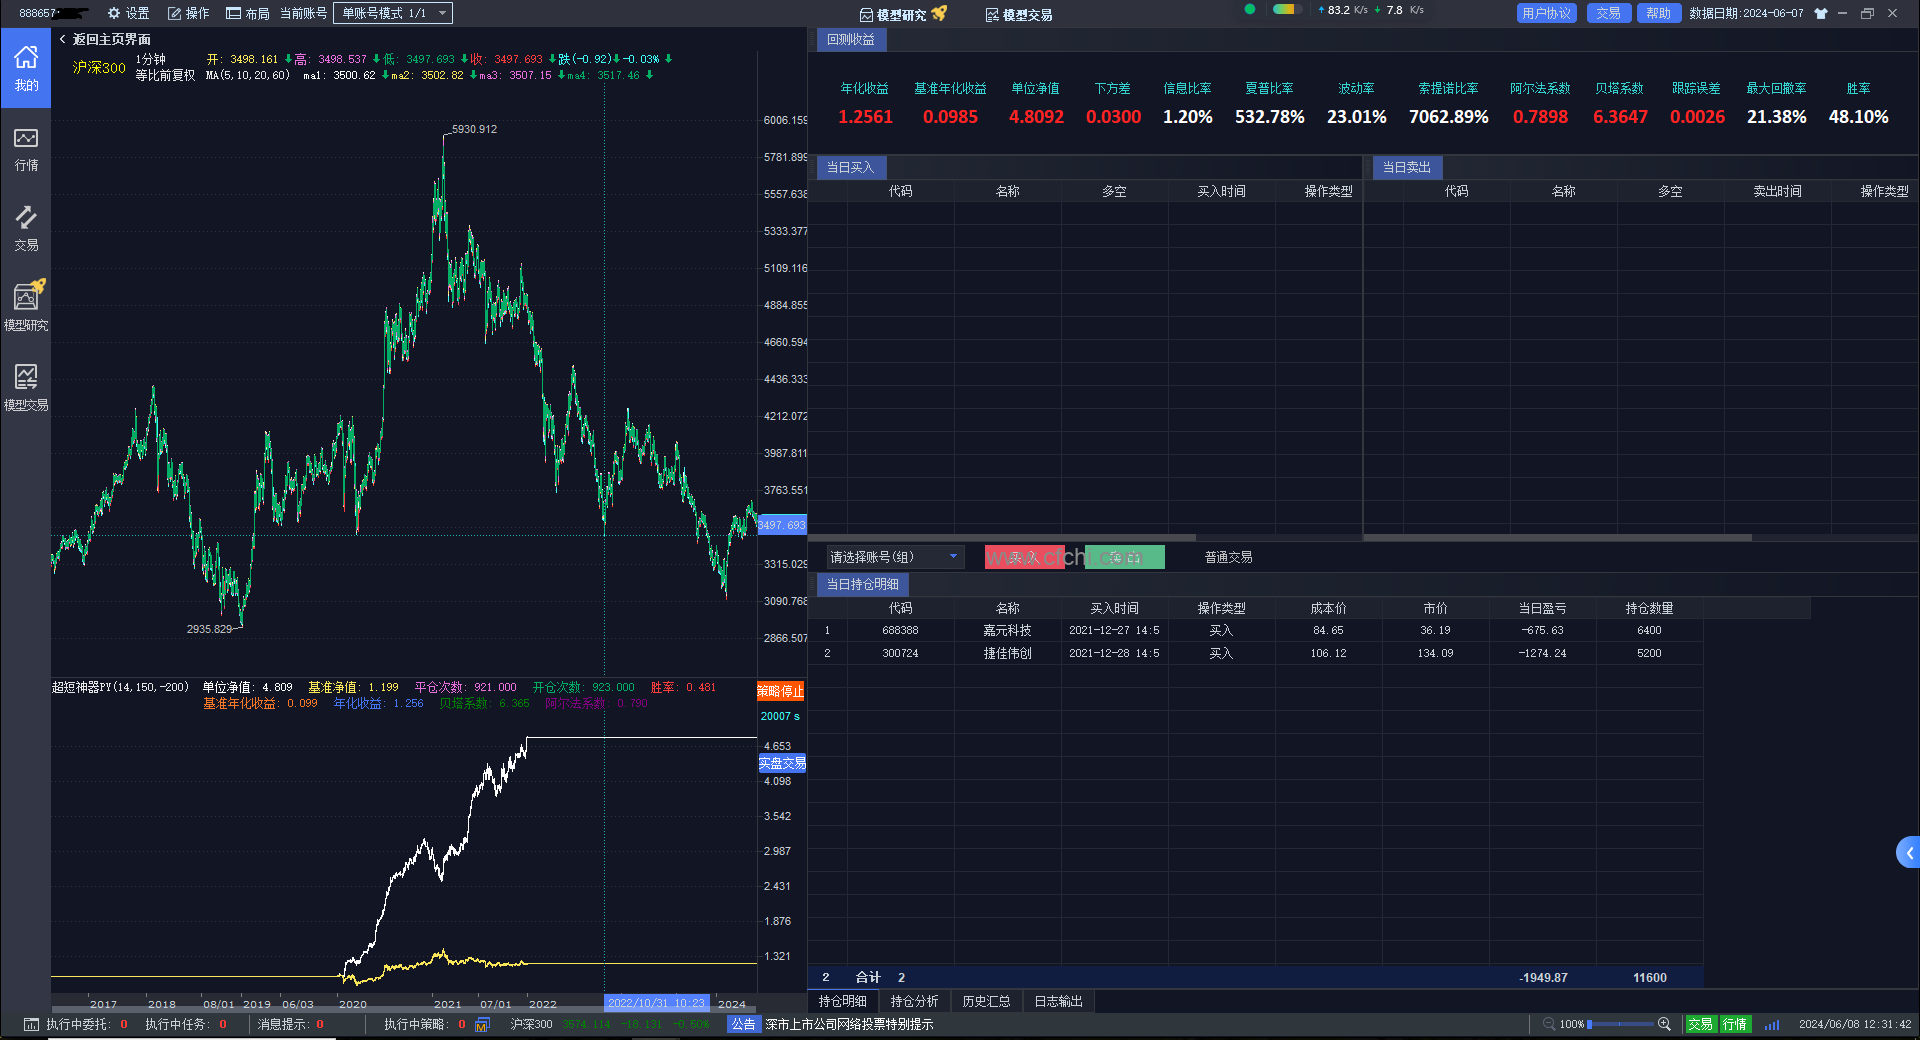Open the 模型交易 sidebar icon
1920x1040 pixels.
click(x=26, y=387)
